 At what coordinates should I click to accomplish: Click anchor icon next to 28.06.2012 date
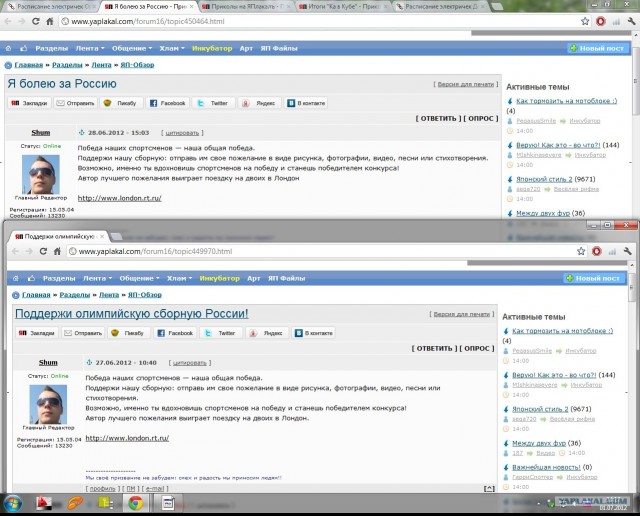click(82, 133)
